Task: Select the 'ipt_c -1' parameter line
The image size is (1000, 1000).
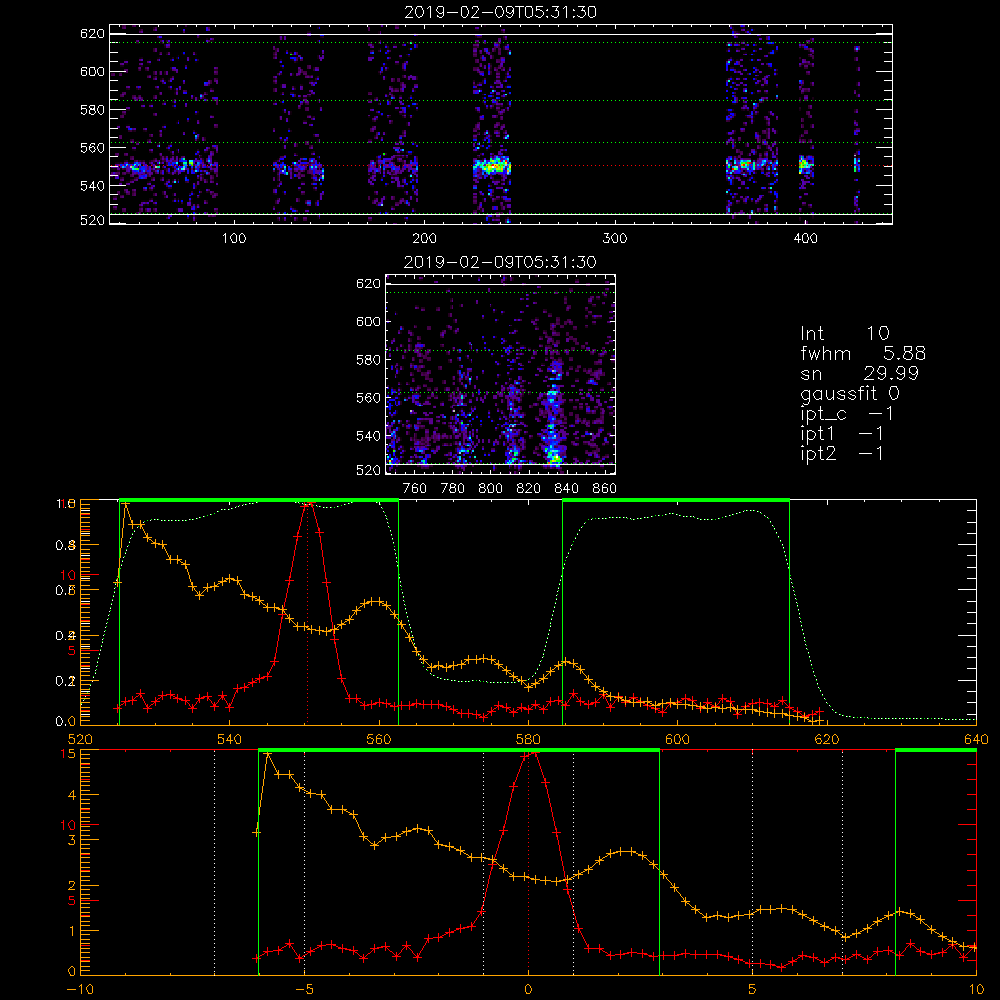Action: [x=848, y=414]
